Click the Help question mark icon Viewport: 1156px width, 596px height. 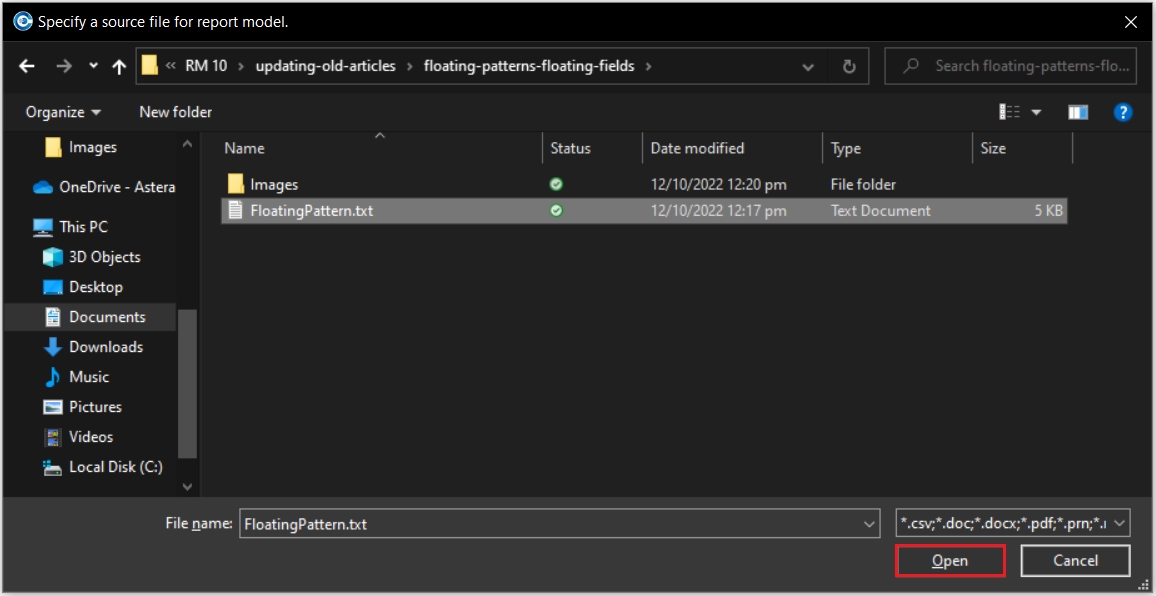click(x=1122, y=112)
